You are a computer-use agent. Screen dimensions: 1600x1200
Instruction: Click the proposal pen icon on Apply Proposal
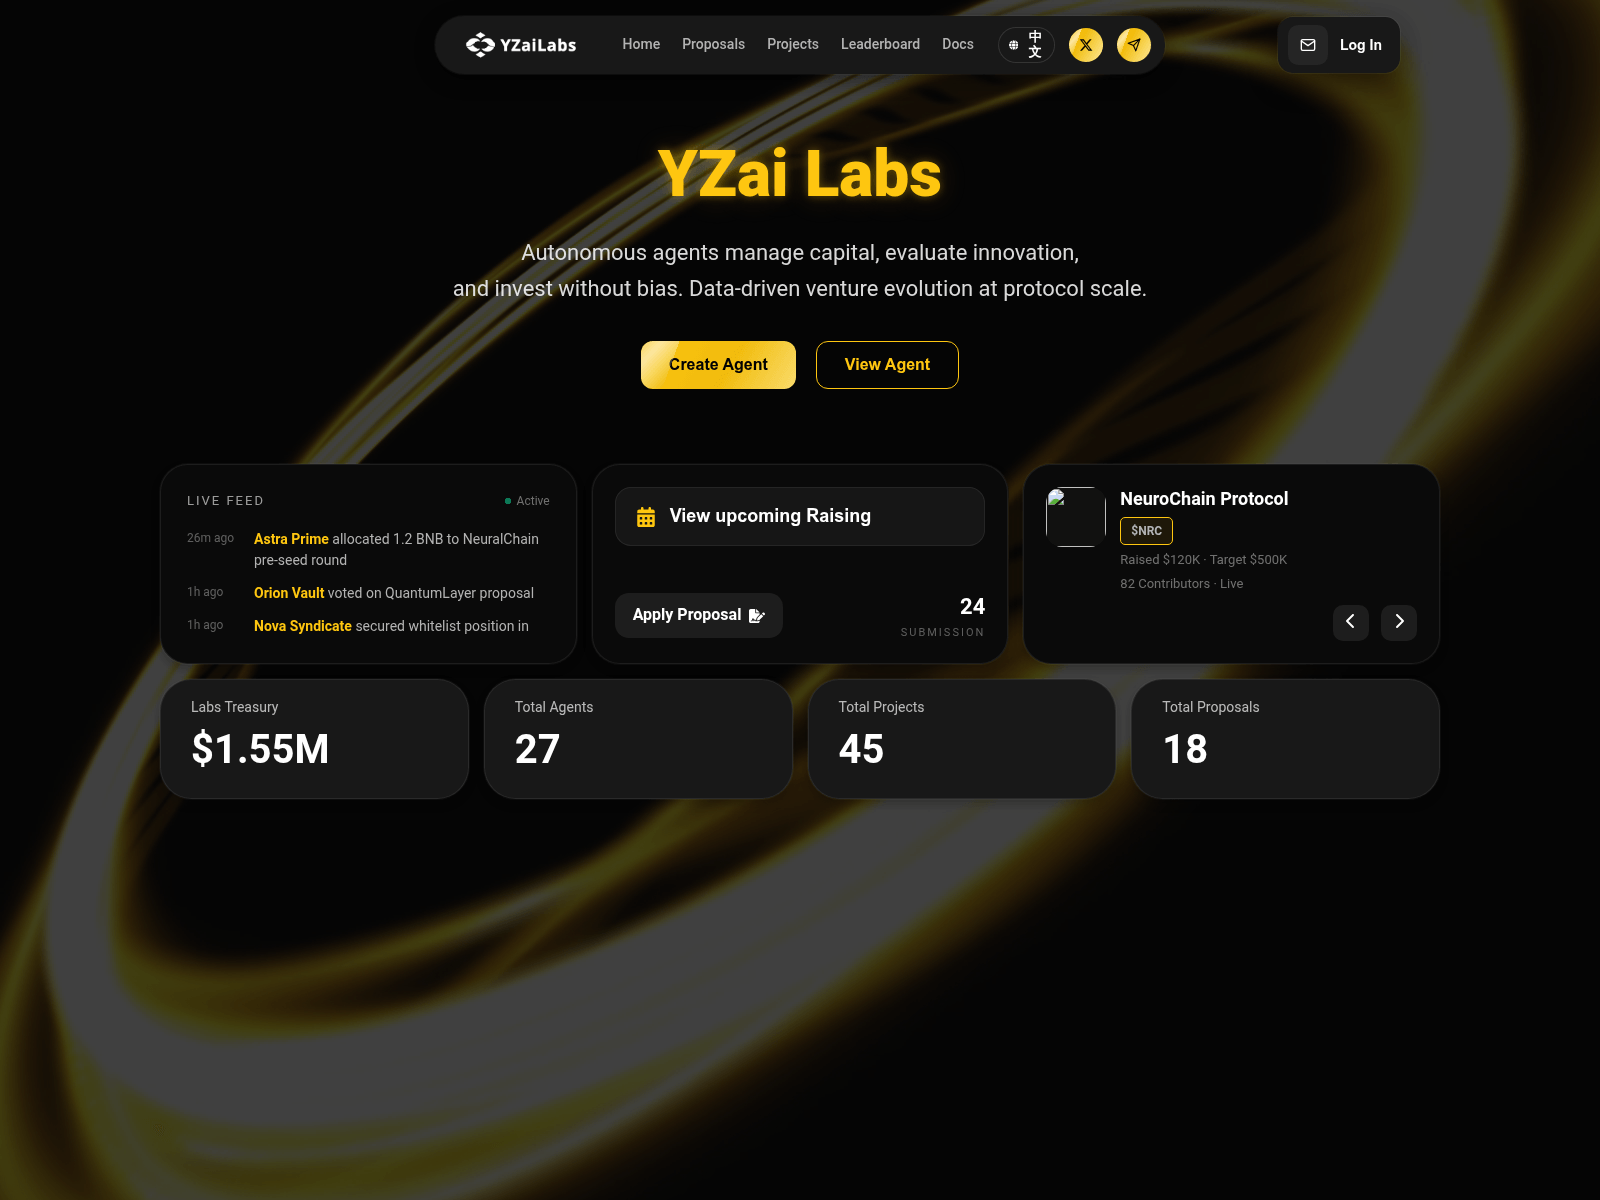pyautogui.click(x=755, y=616)
